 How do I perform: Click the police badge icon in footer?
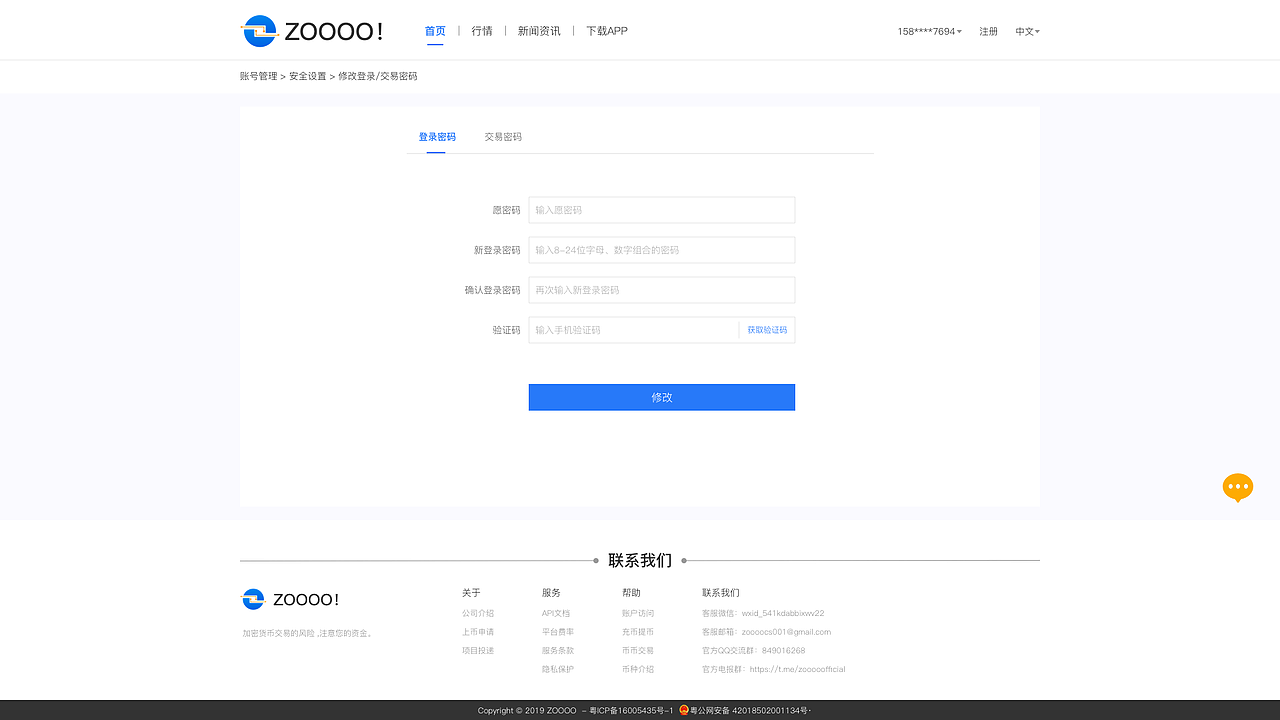pyautogui.click(x=684, y=710)
